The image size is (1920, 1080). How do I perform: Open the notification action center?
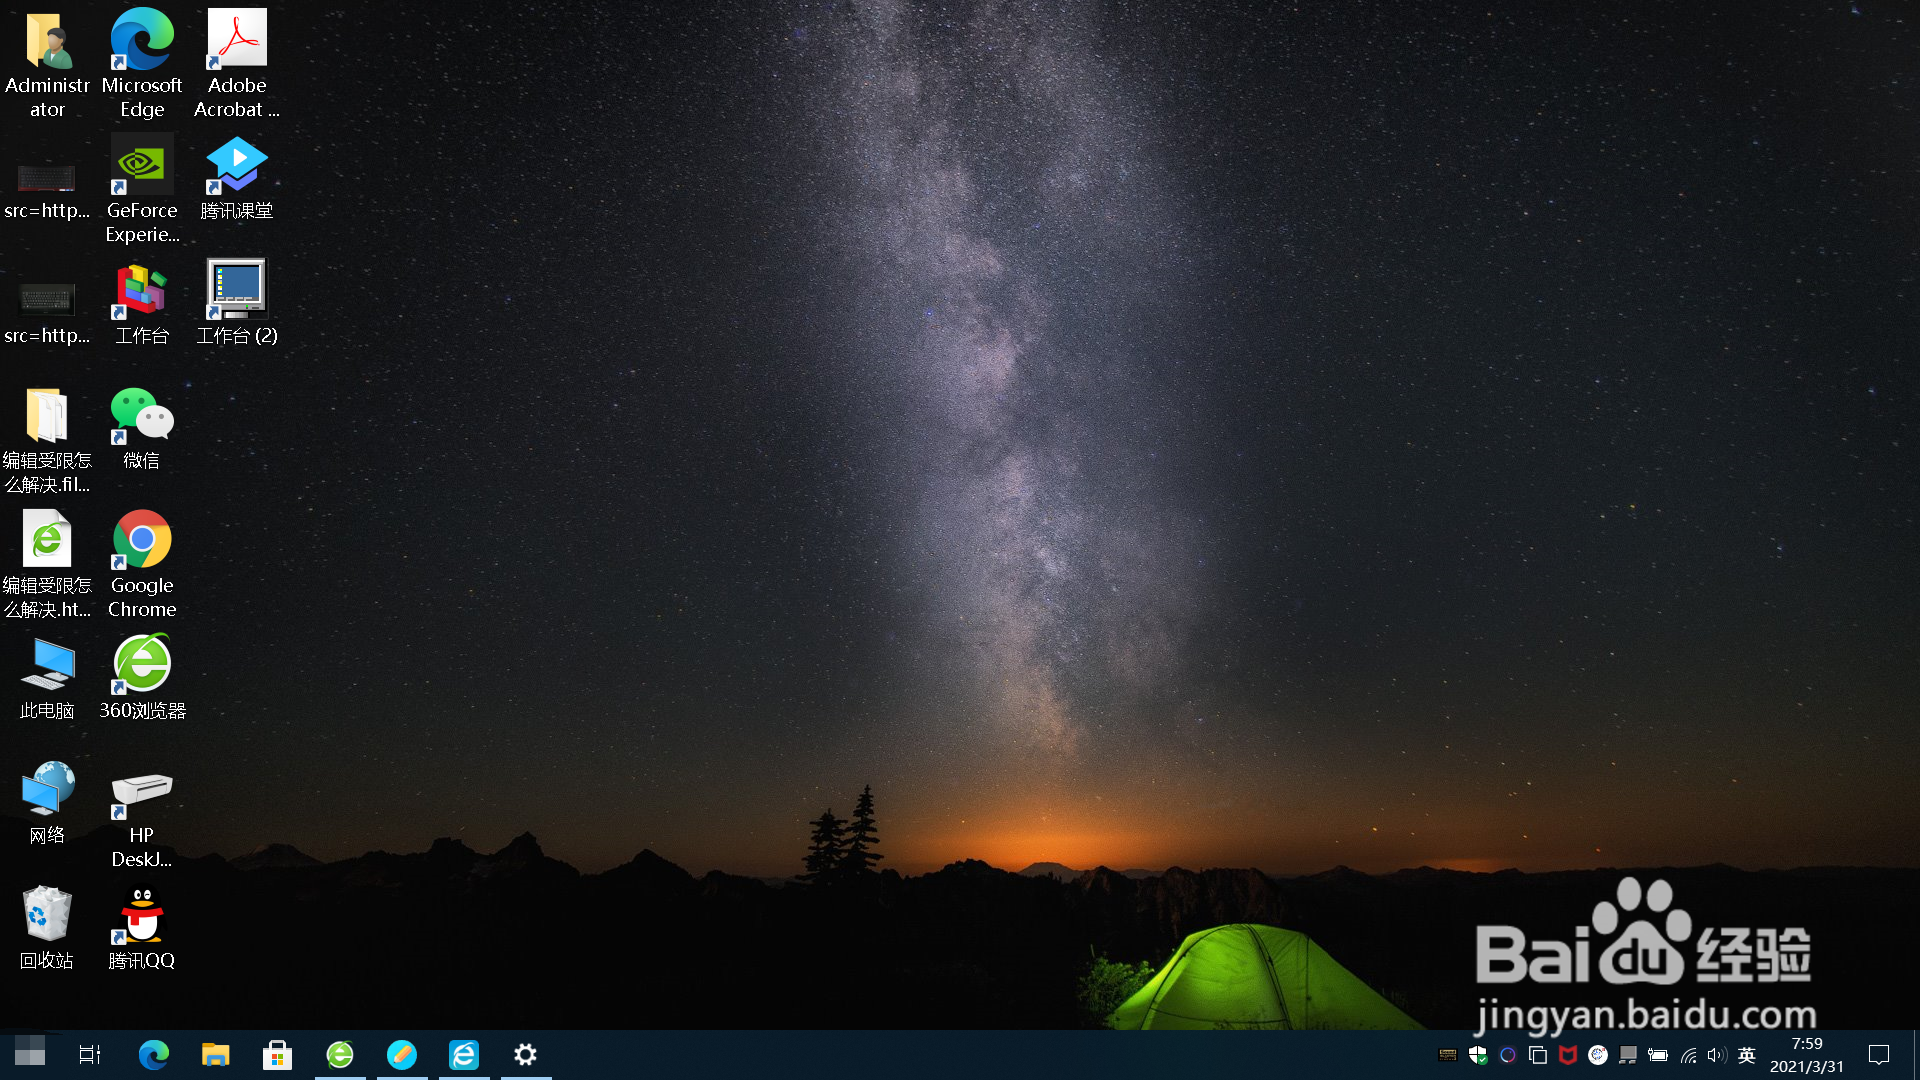[x=1879, y=1055]
